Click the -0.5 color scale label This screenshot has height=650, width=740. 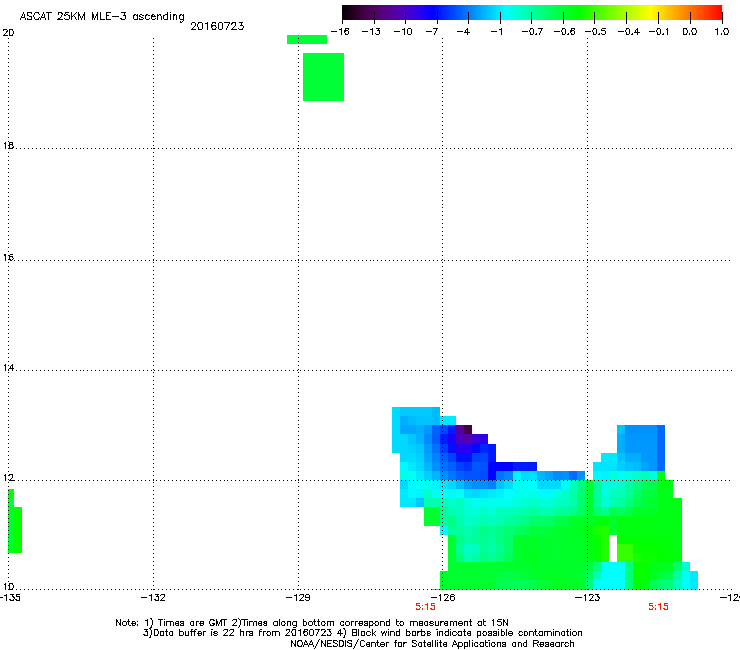coord(596,32)
